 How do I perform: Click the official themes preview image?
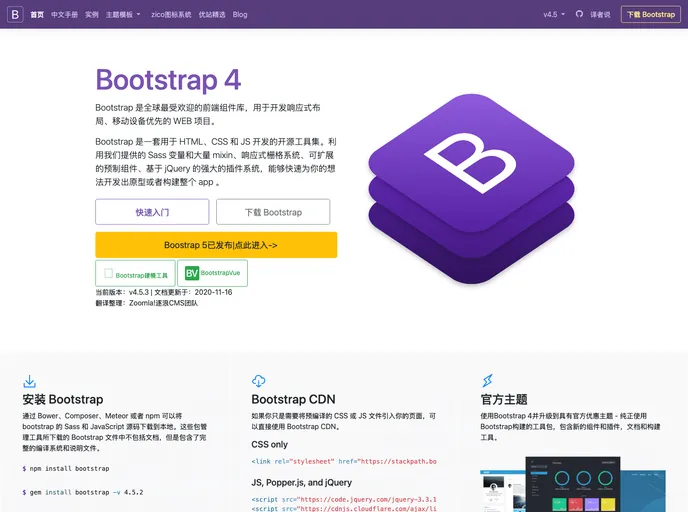coord(573,484)
